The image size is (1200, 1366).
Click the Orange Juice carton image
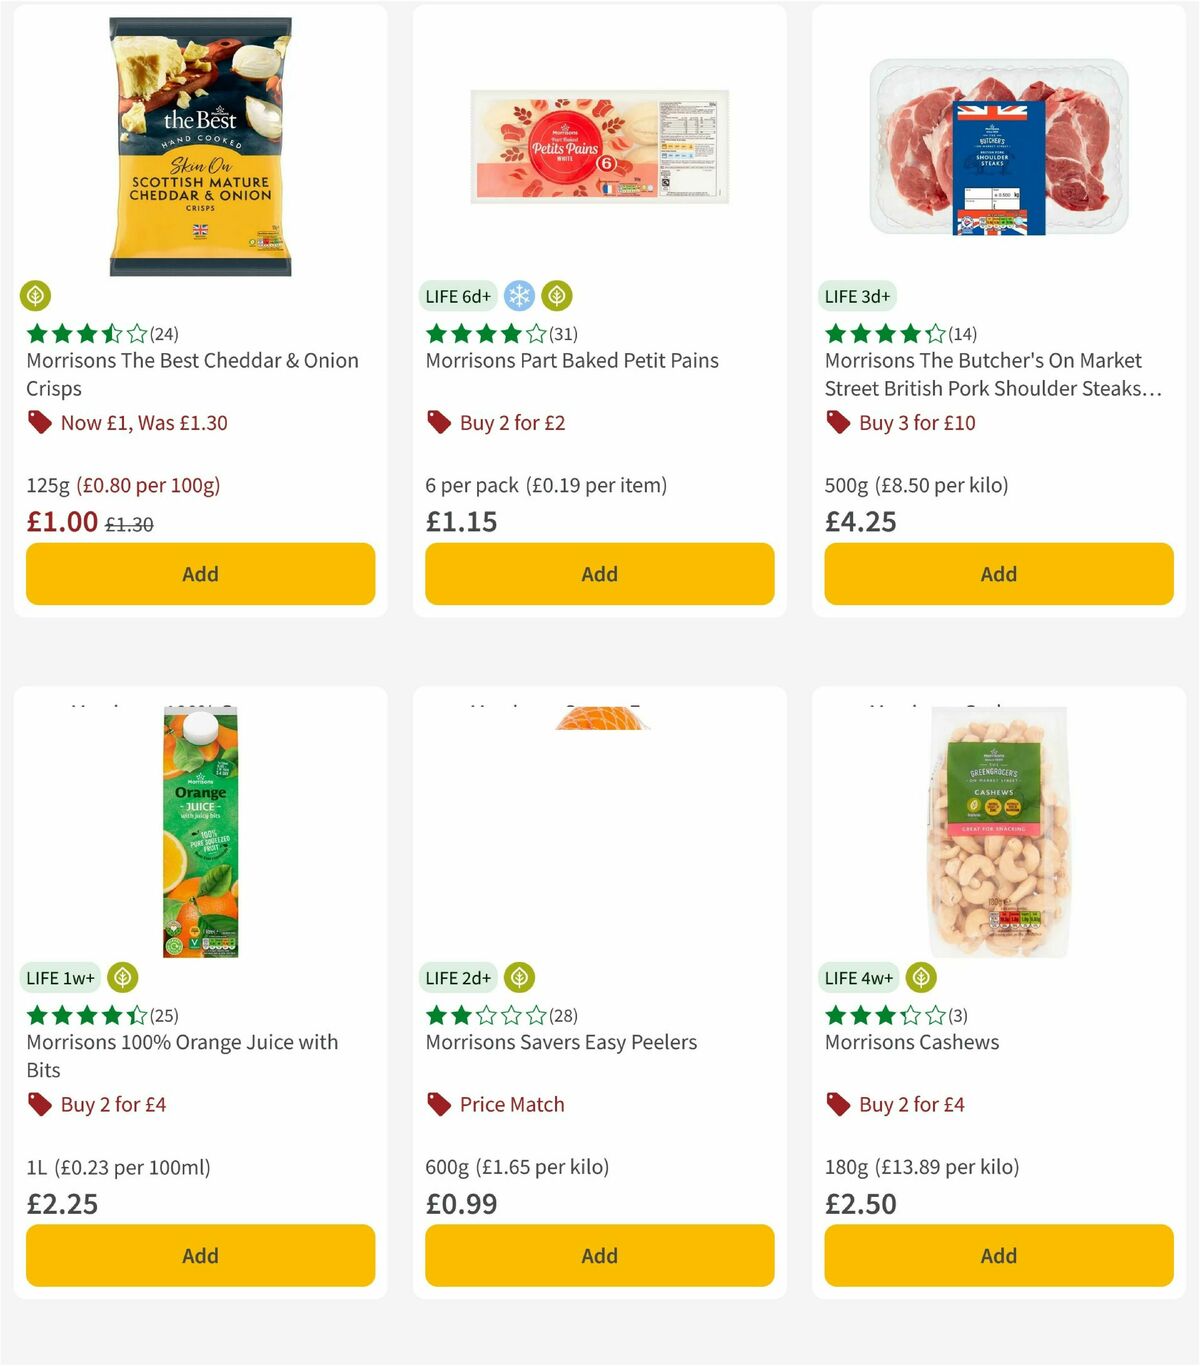tap(199, 830)
